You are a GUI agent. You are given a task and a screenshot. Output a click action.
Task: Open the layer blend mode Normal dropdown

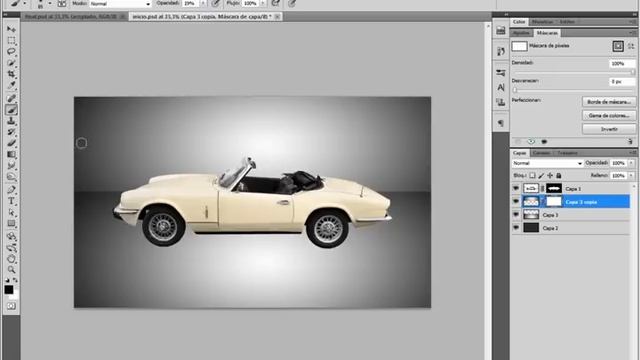click(x=547, y=163)
